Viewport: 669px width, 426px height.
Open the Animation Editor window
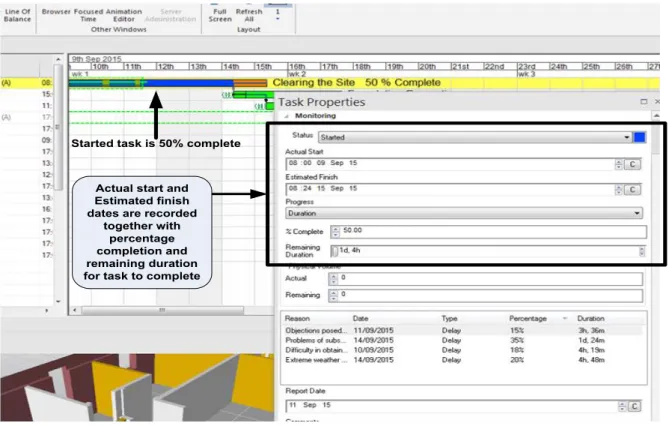click(124, 15)
